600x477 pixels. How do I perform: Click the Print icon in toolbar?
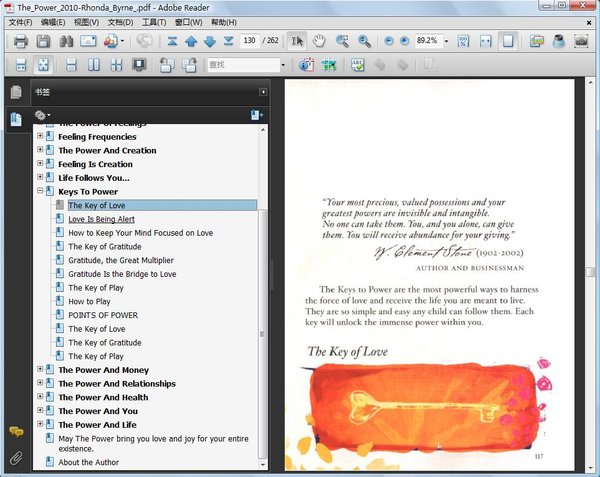pos(20,41)
